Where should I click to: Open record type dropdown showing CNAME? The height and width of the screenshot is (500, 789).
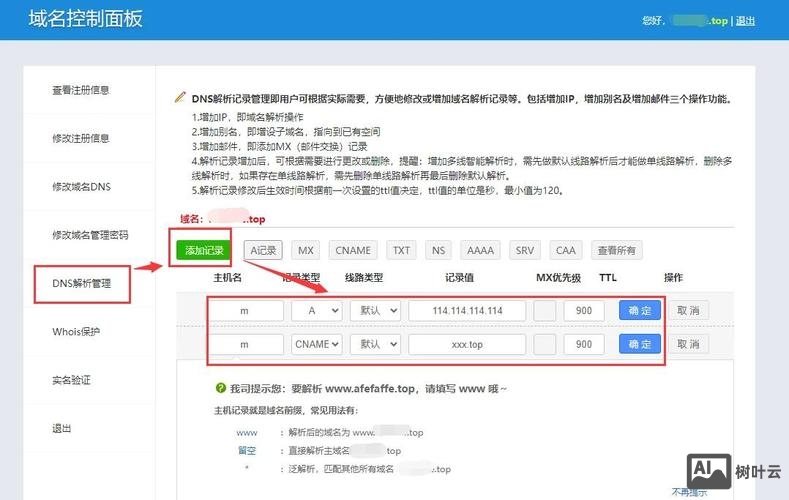[x=317, y=344]
